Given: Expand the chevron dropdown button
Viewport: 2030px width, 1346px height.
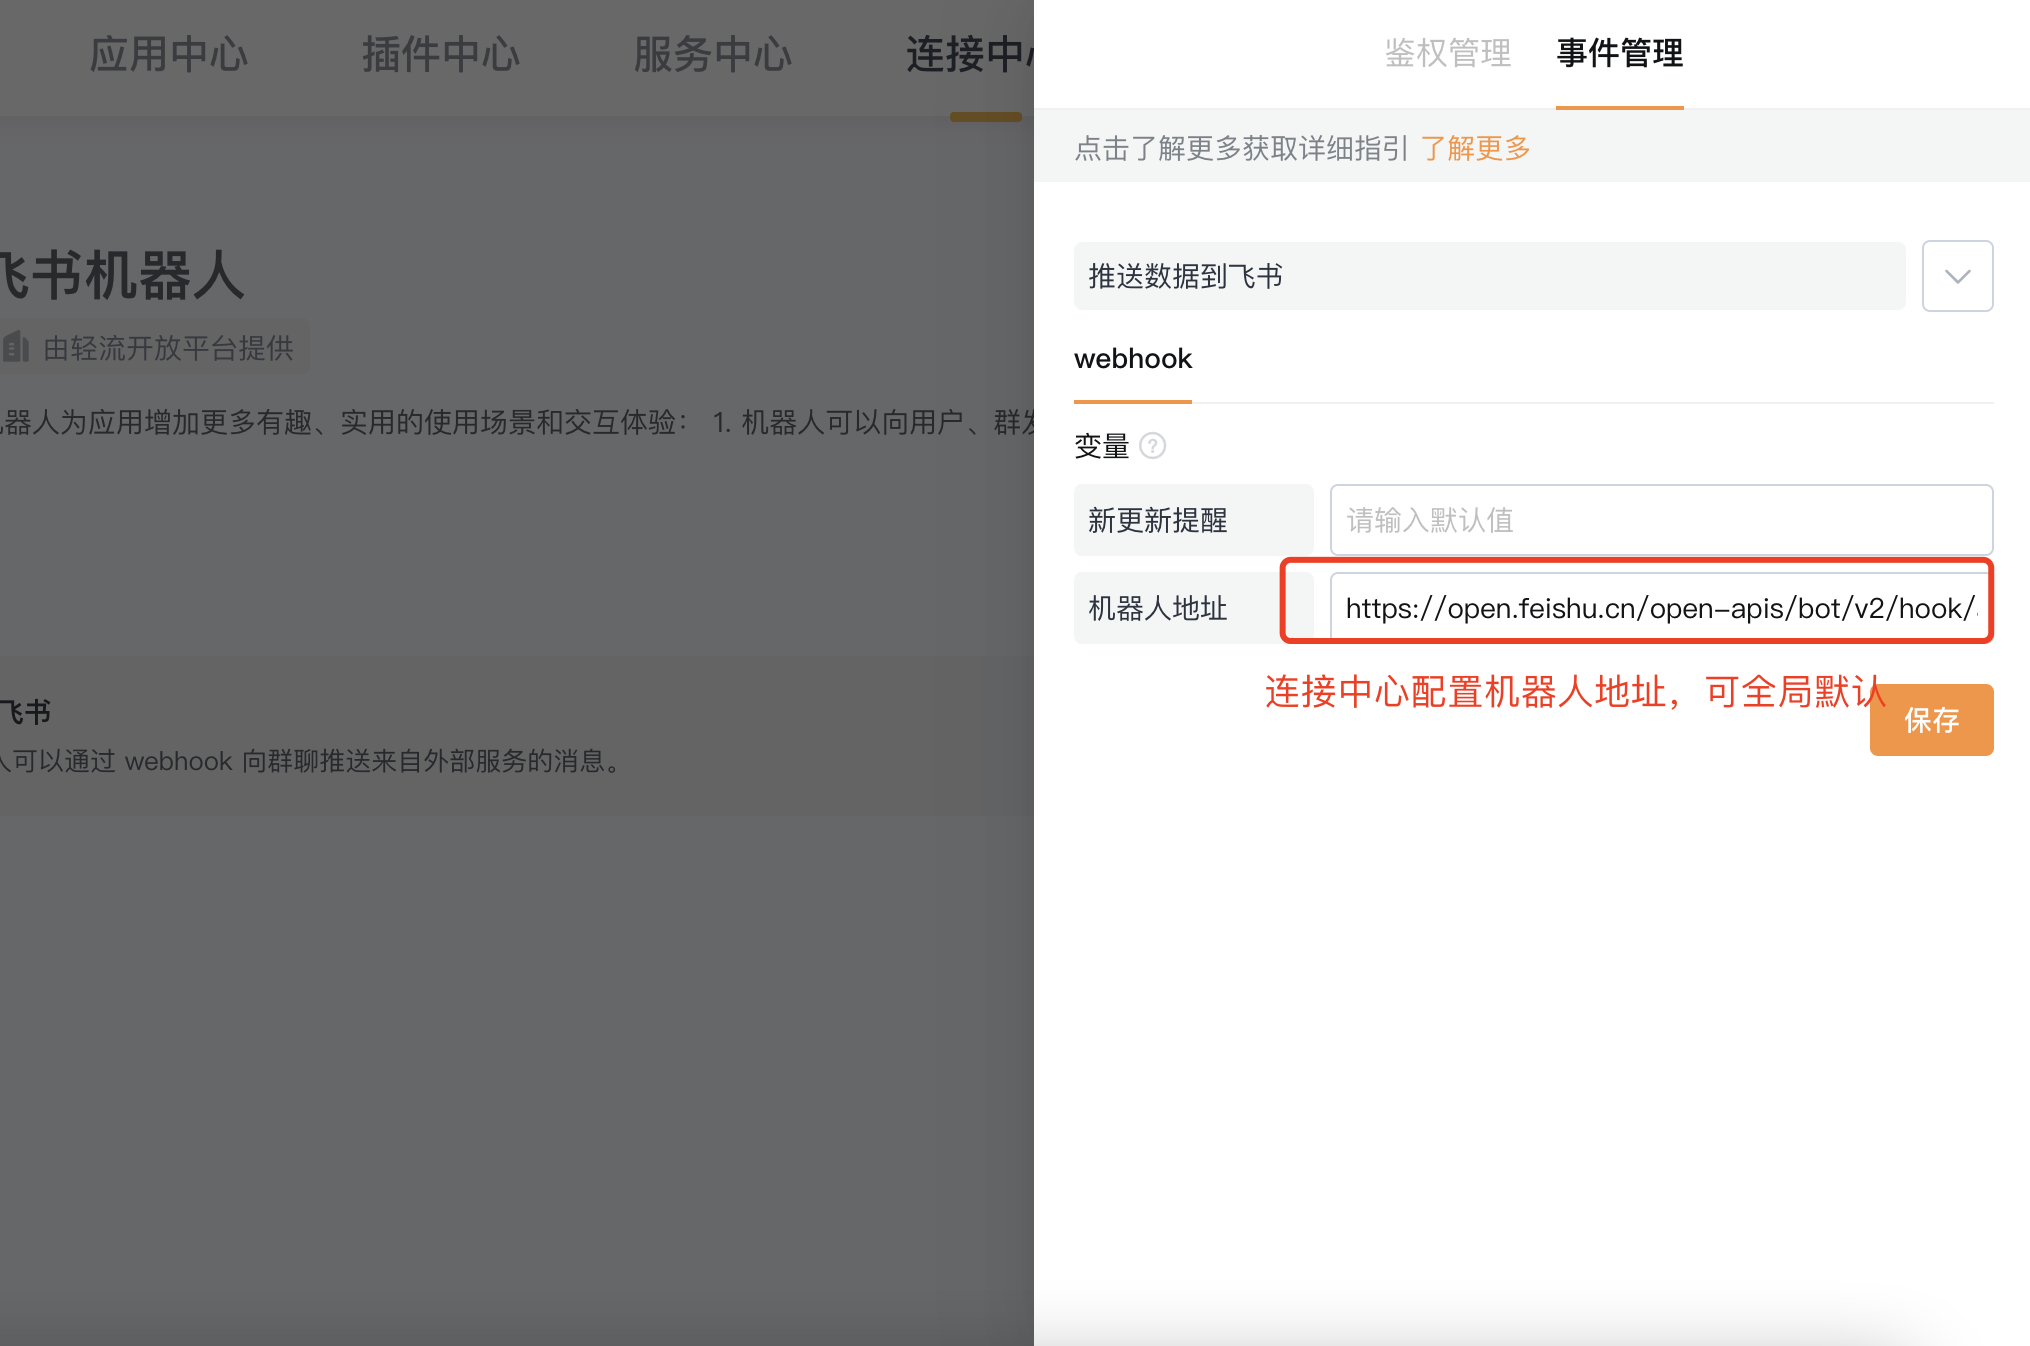Looking at the screenshot, I should tap(1958, 276).
